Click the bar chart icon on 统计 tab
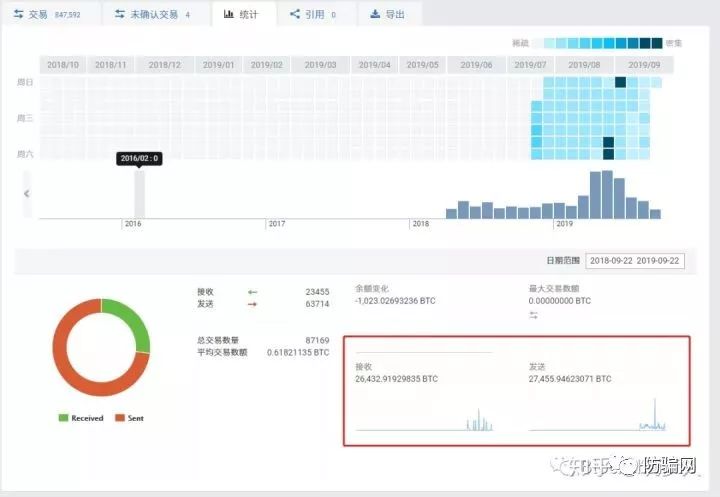 click(x=229, y=14)
